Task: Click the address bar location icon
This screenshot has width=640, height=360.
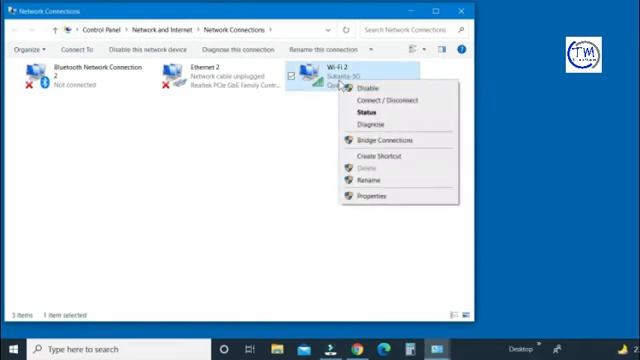Action: click(68, 30)
